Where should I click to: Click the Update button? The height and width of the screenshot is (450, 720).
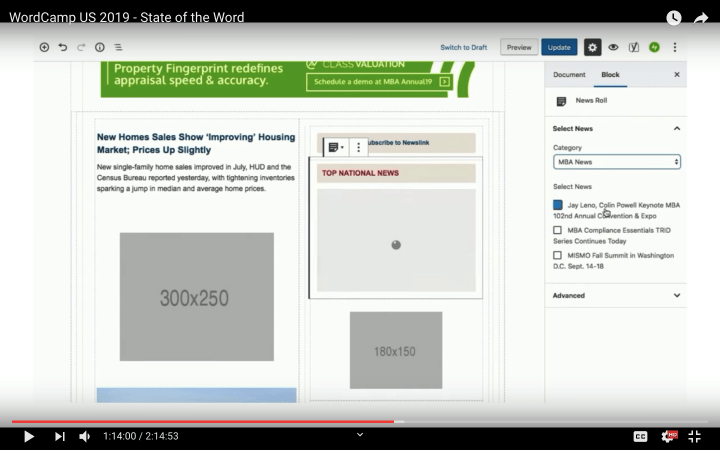click(x=559, y=47)
